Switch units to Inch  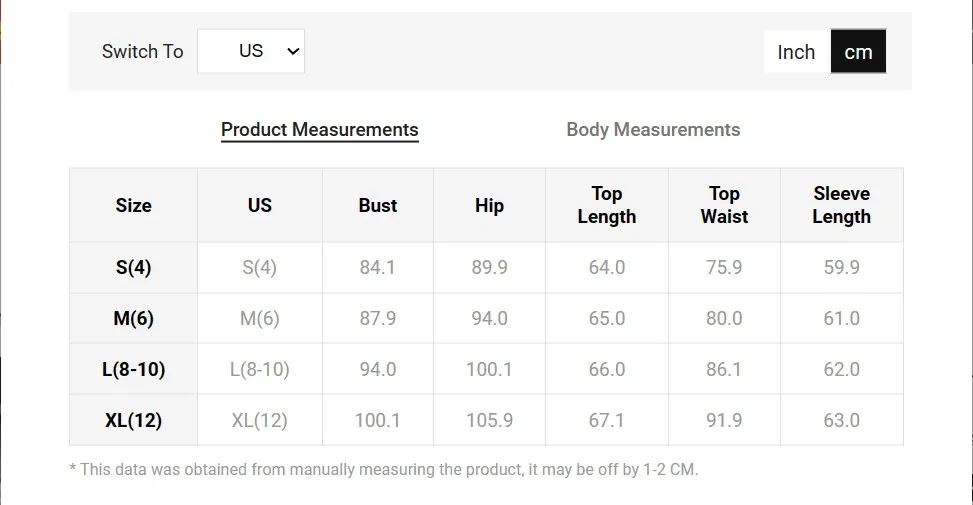tap(797, 51)
